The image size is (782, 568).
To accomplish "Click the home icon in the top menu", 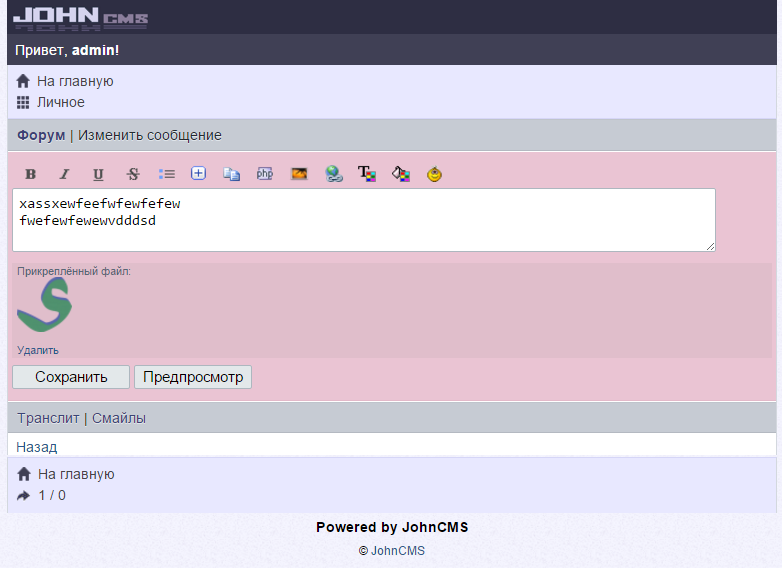I will pos(23,81).
